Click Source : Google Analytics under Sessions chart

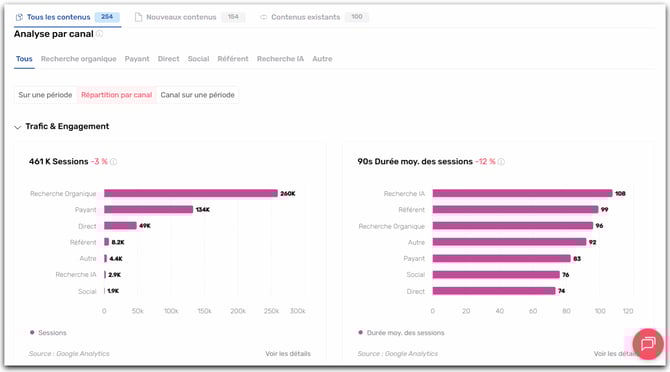(69, 354)
